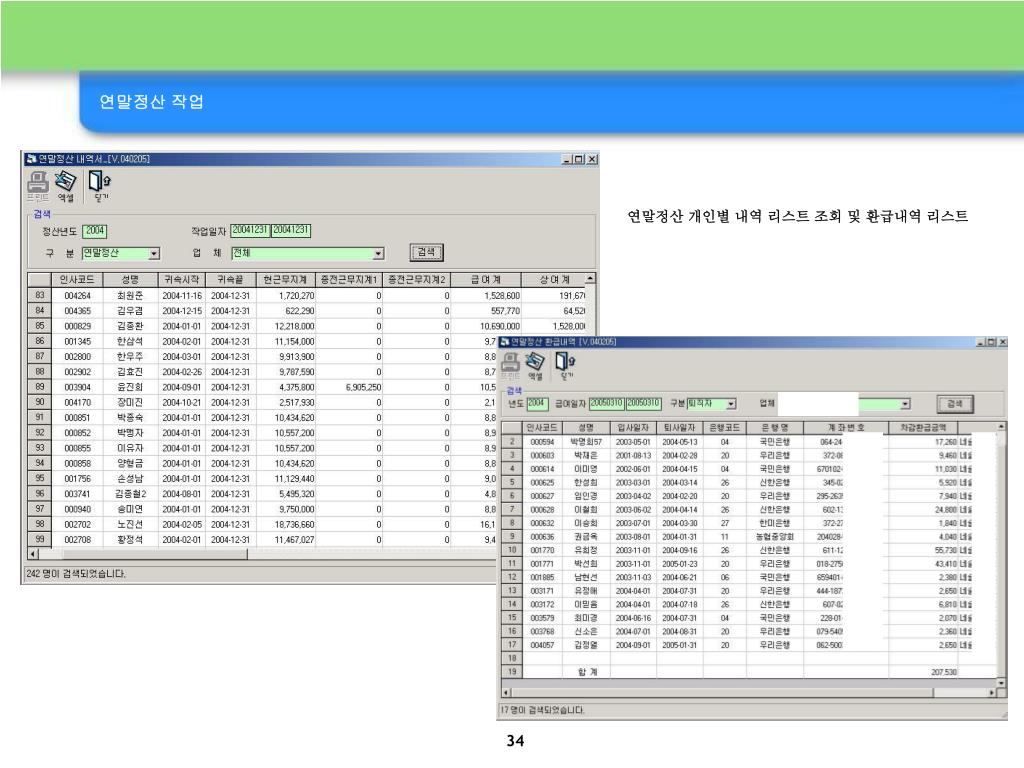The image size is (1024, 768).
Task: Open the 업체 dropdown in 환급내역 window
Action: [905, 404]
